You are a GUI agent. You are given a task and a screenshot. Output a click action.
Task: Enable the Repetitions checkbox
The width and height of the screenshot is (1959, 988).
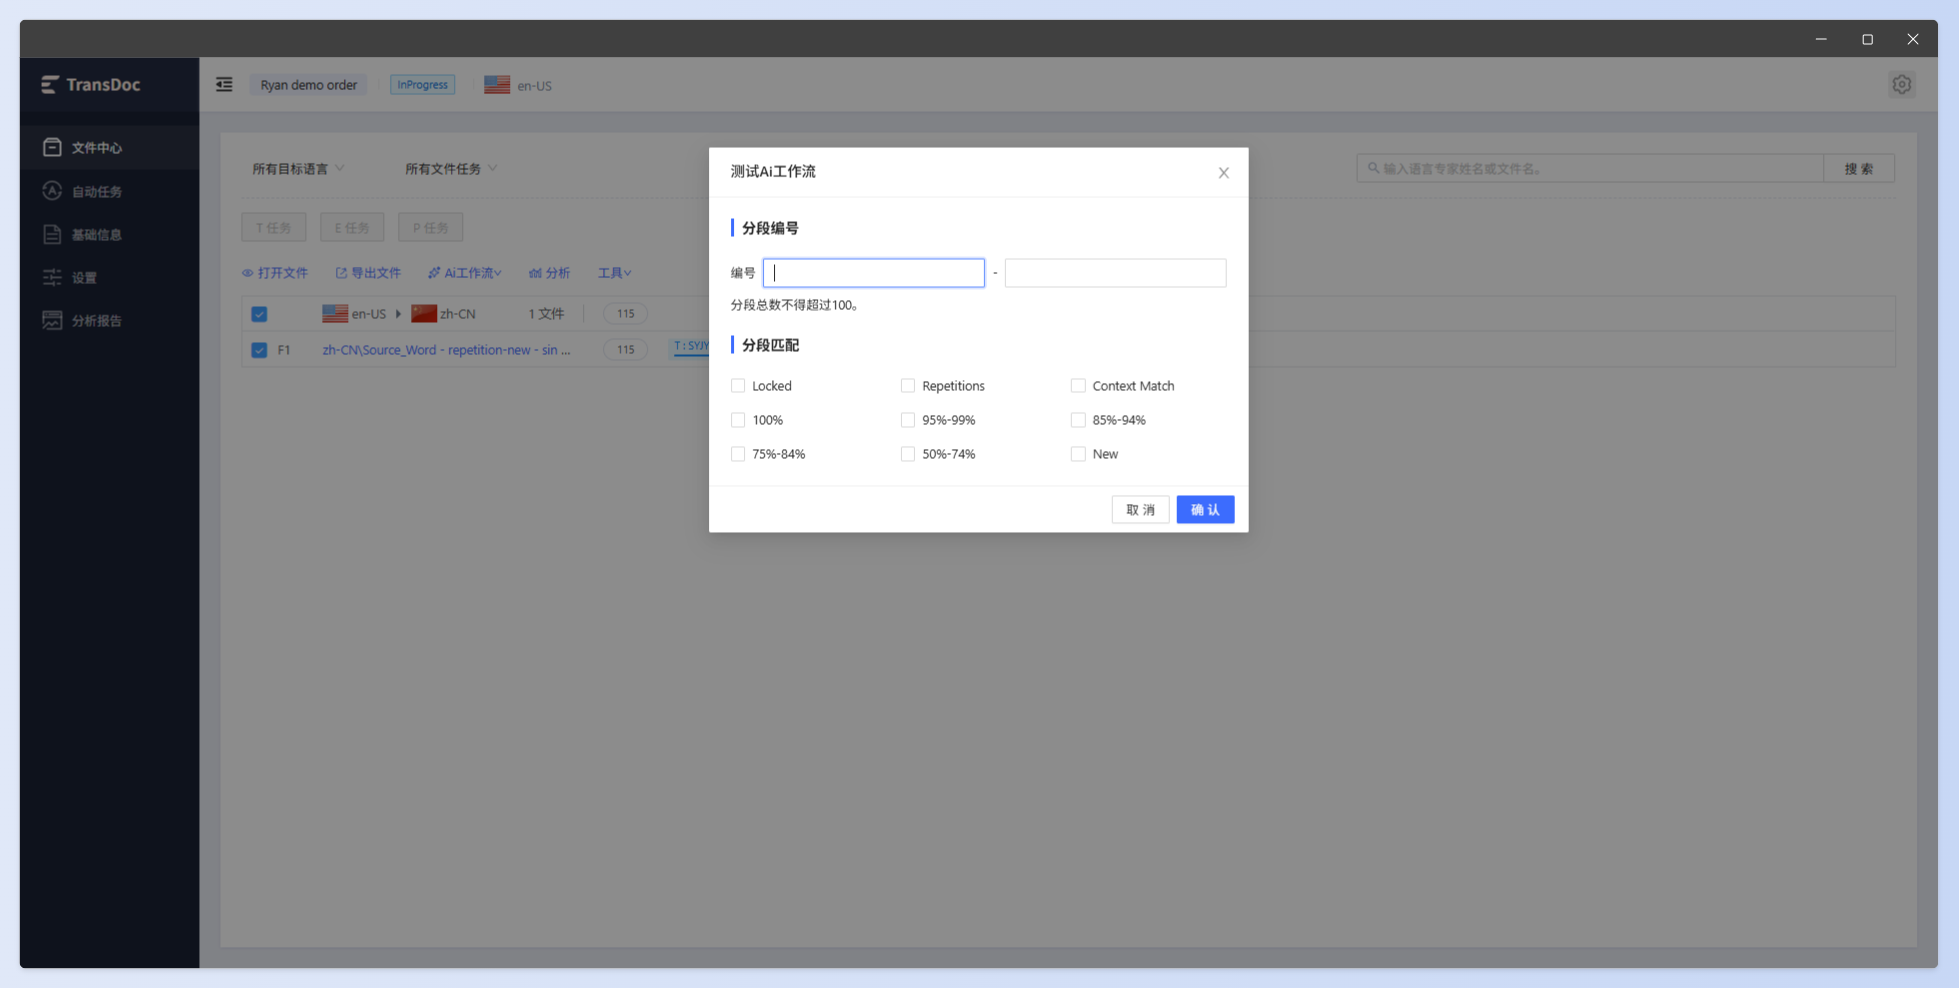coord(908,386)
